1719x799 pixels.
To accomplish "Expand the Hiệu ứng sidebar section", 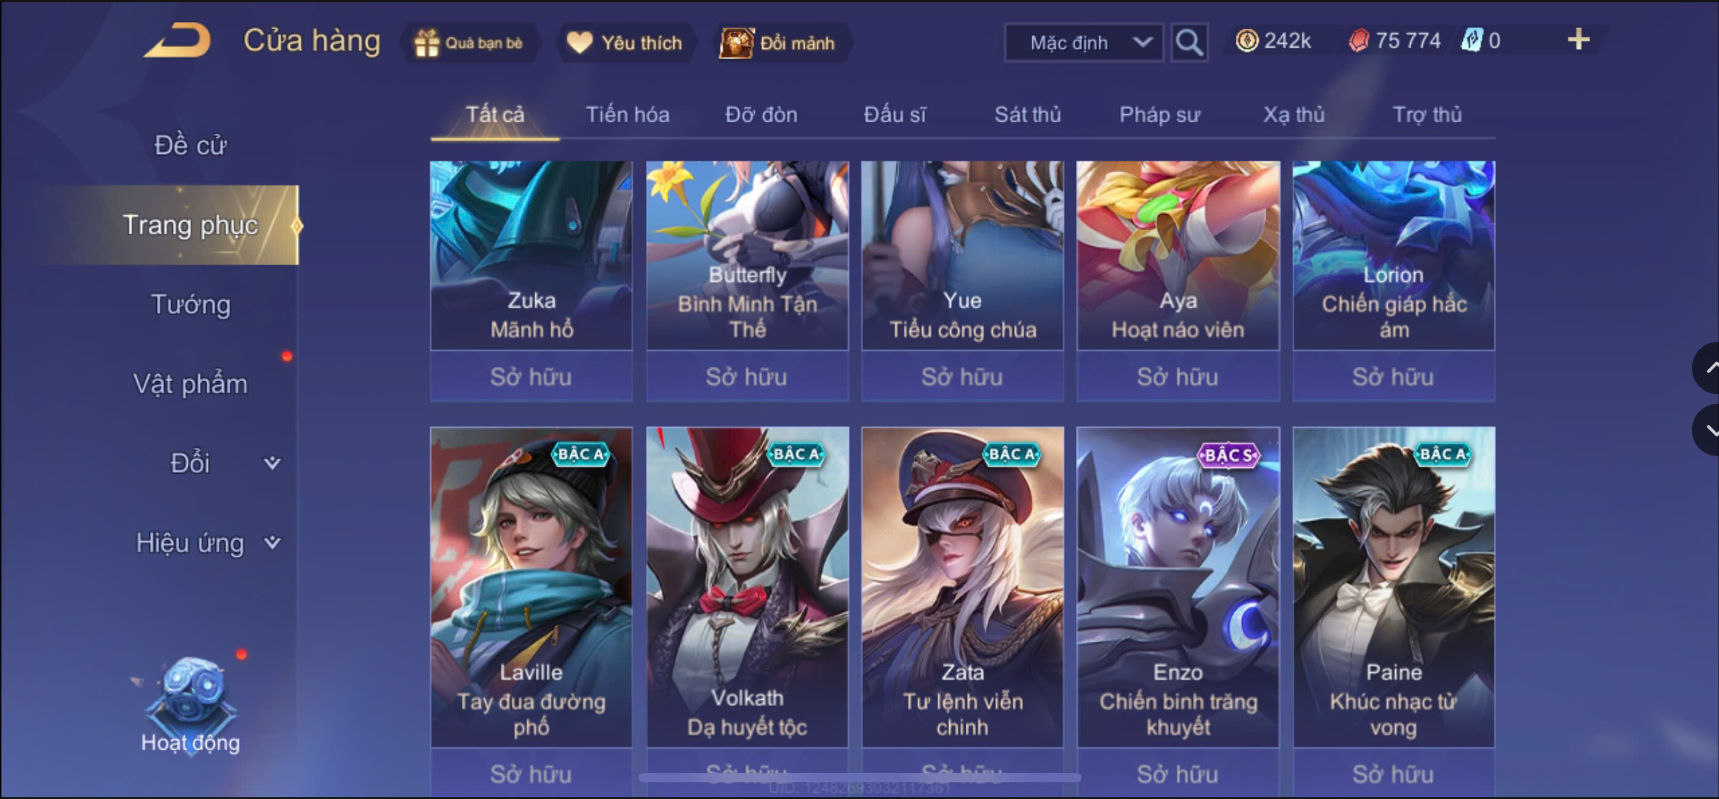I will 271,543.
